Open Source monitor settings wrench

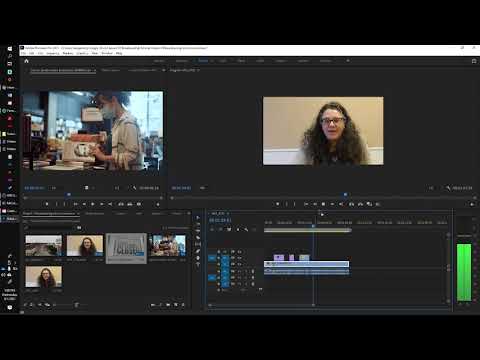tap(134, 188)
